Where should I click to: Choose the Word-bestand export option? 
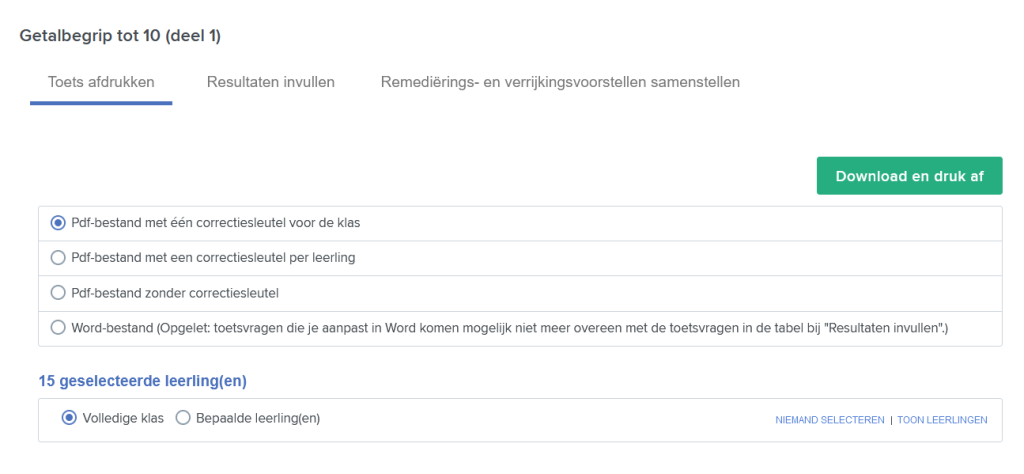coord(58,328)
